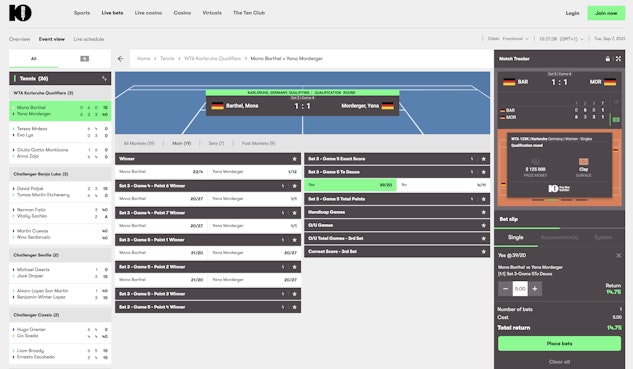Viewport: 633px width, 369px height.
Task: Star the Set 3 Game 4 Point 7 Winner market
Action: tap(294, 213)
